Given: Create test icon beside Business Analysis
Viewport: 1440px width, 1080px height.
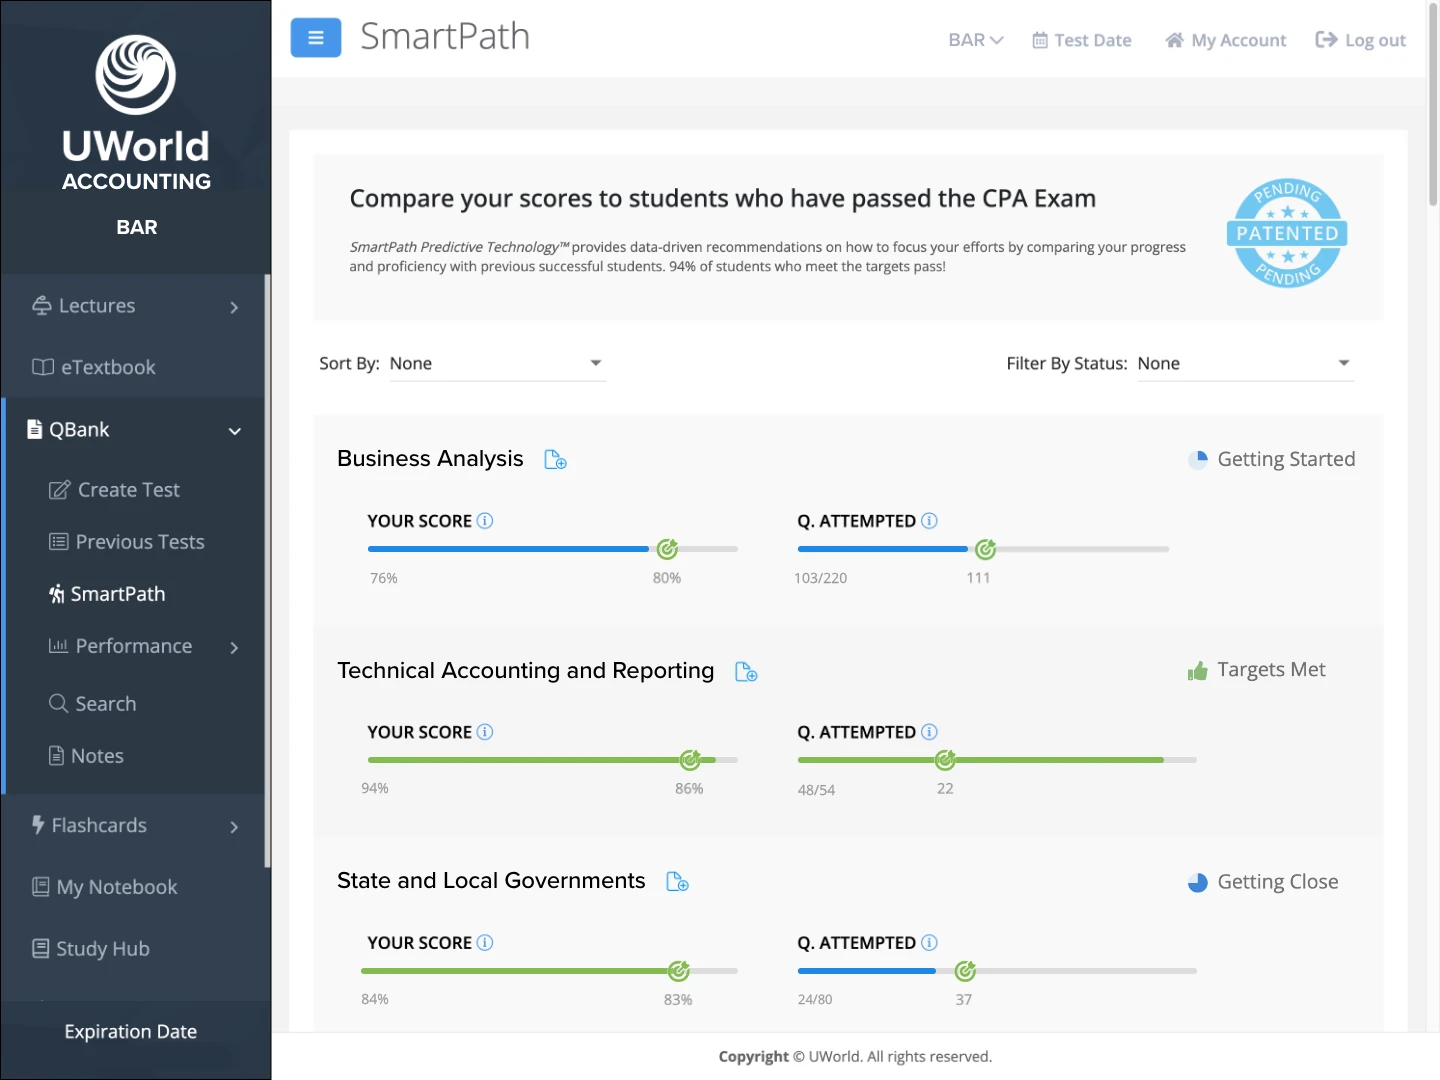Looking at the screenshot, I should (x=555, y=460).
